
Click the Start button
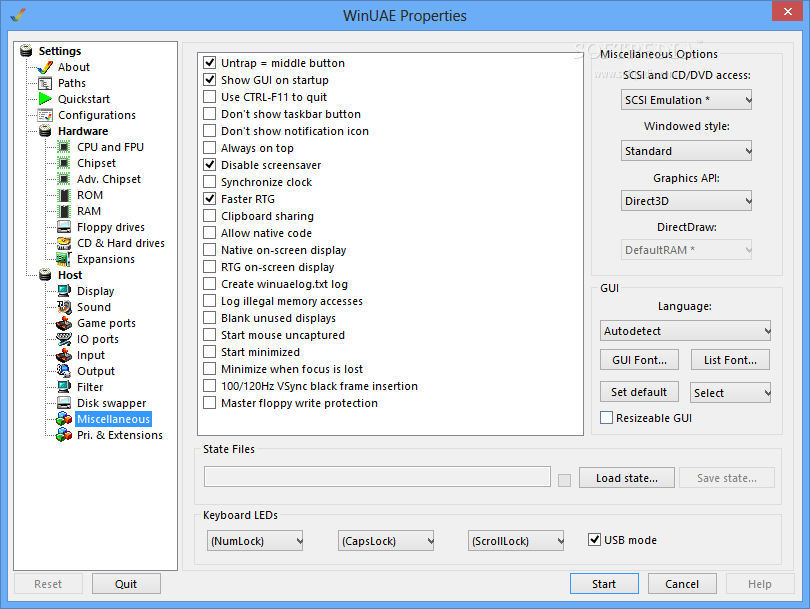tap(604, 584)
